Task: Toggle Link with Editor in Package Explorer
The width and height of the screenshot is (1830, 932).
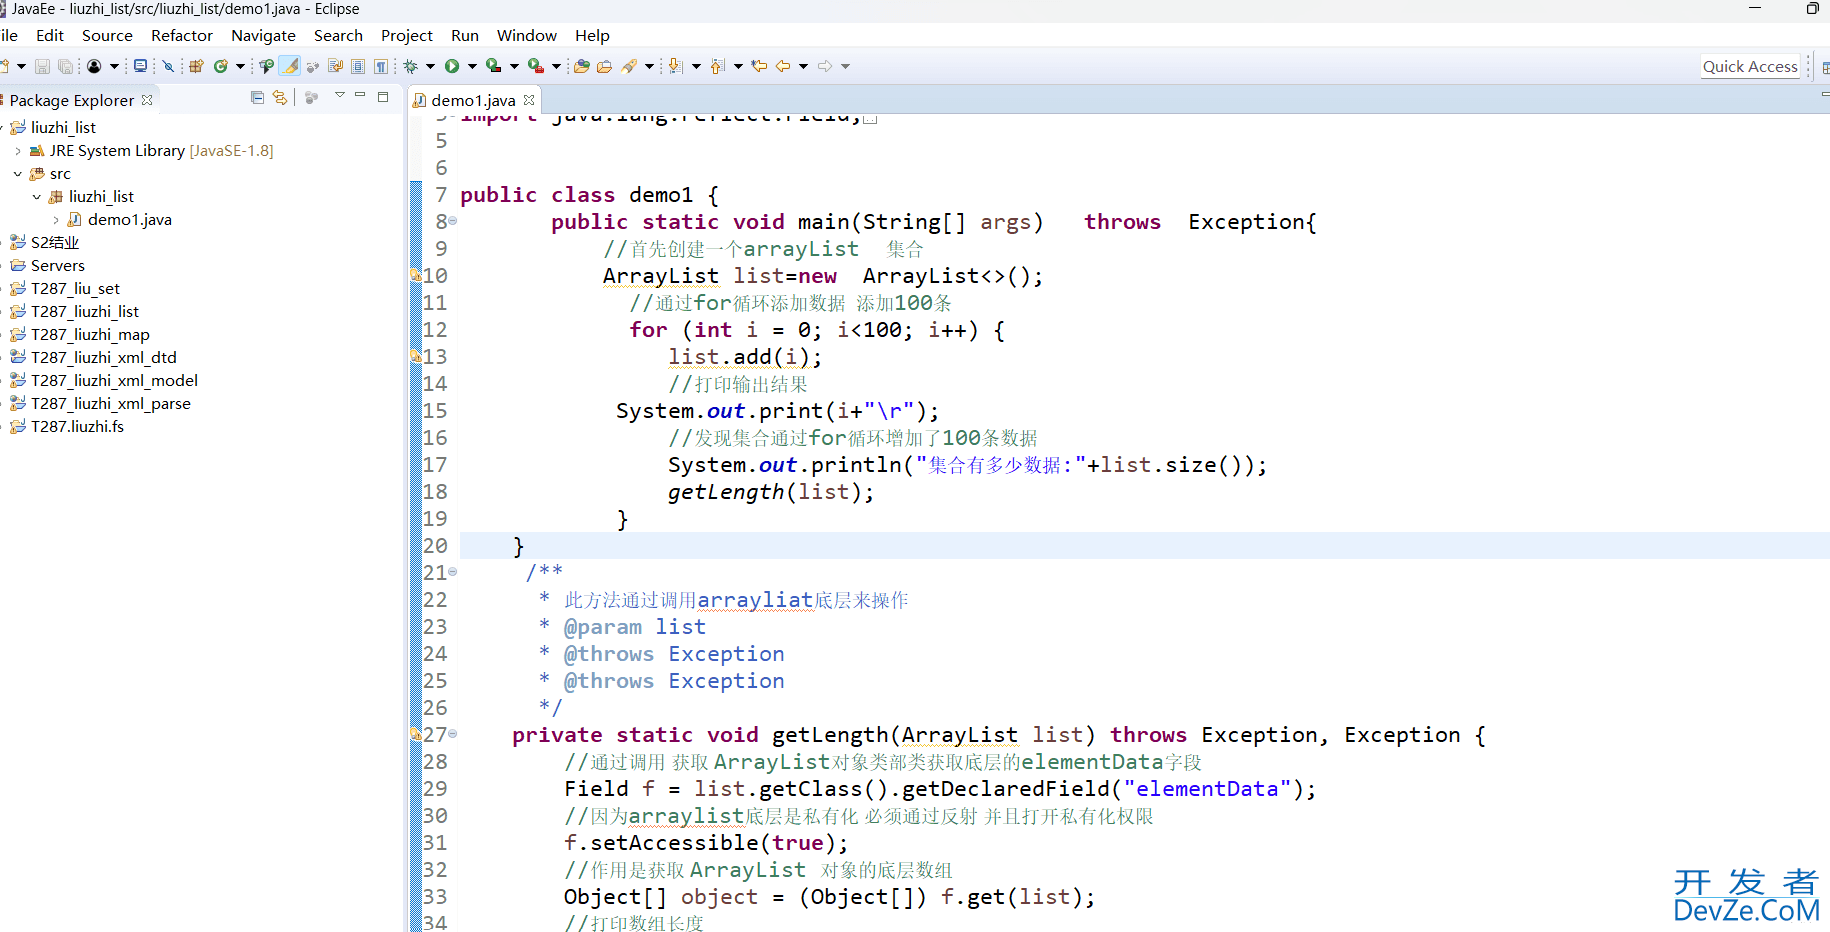Action: click(280, 97)
